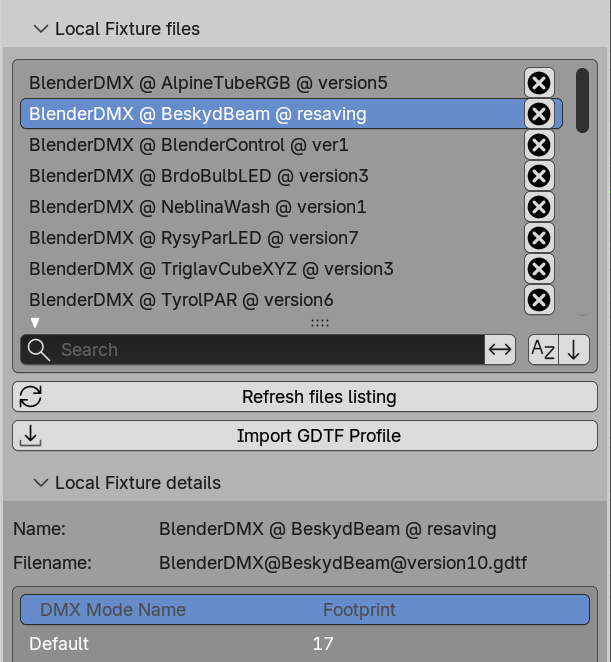Delete the AlpineTubeRGB fixture file
The image size is (611, 662).
539,83
